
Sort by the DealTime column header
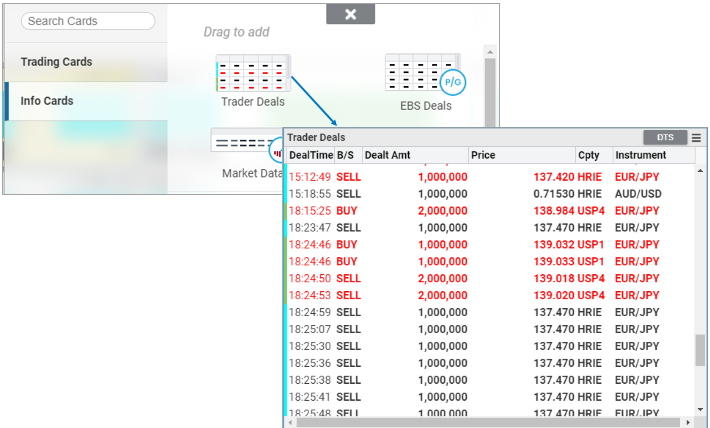pyautogui.click(x=310, y=155)
